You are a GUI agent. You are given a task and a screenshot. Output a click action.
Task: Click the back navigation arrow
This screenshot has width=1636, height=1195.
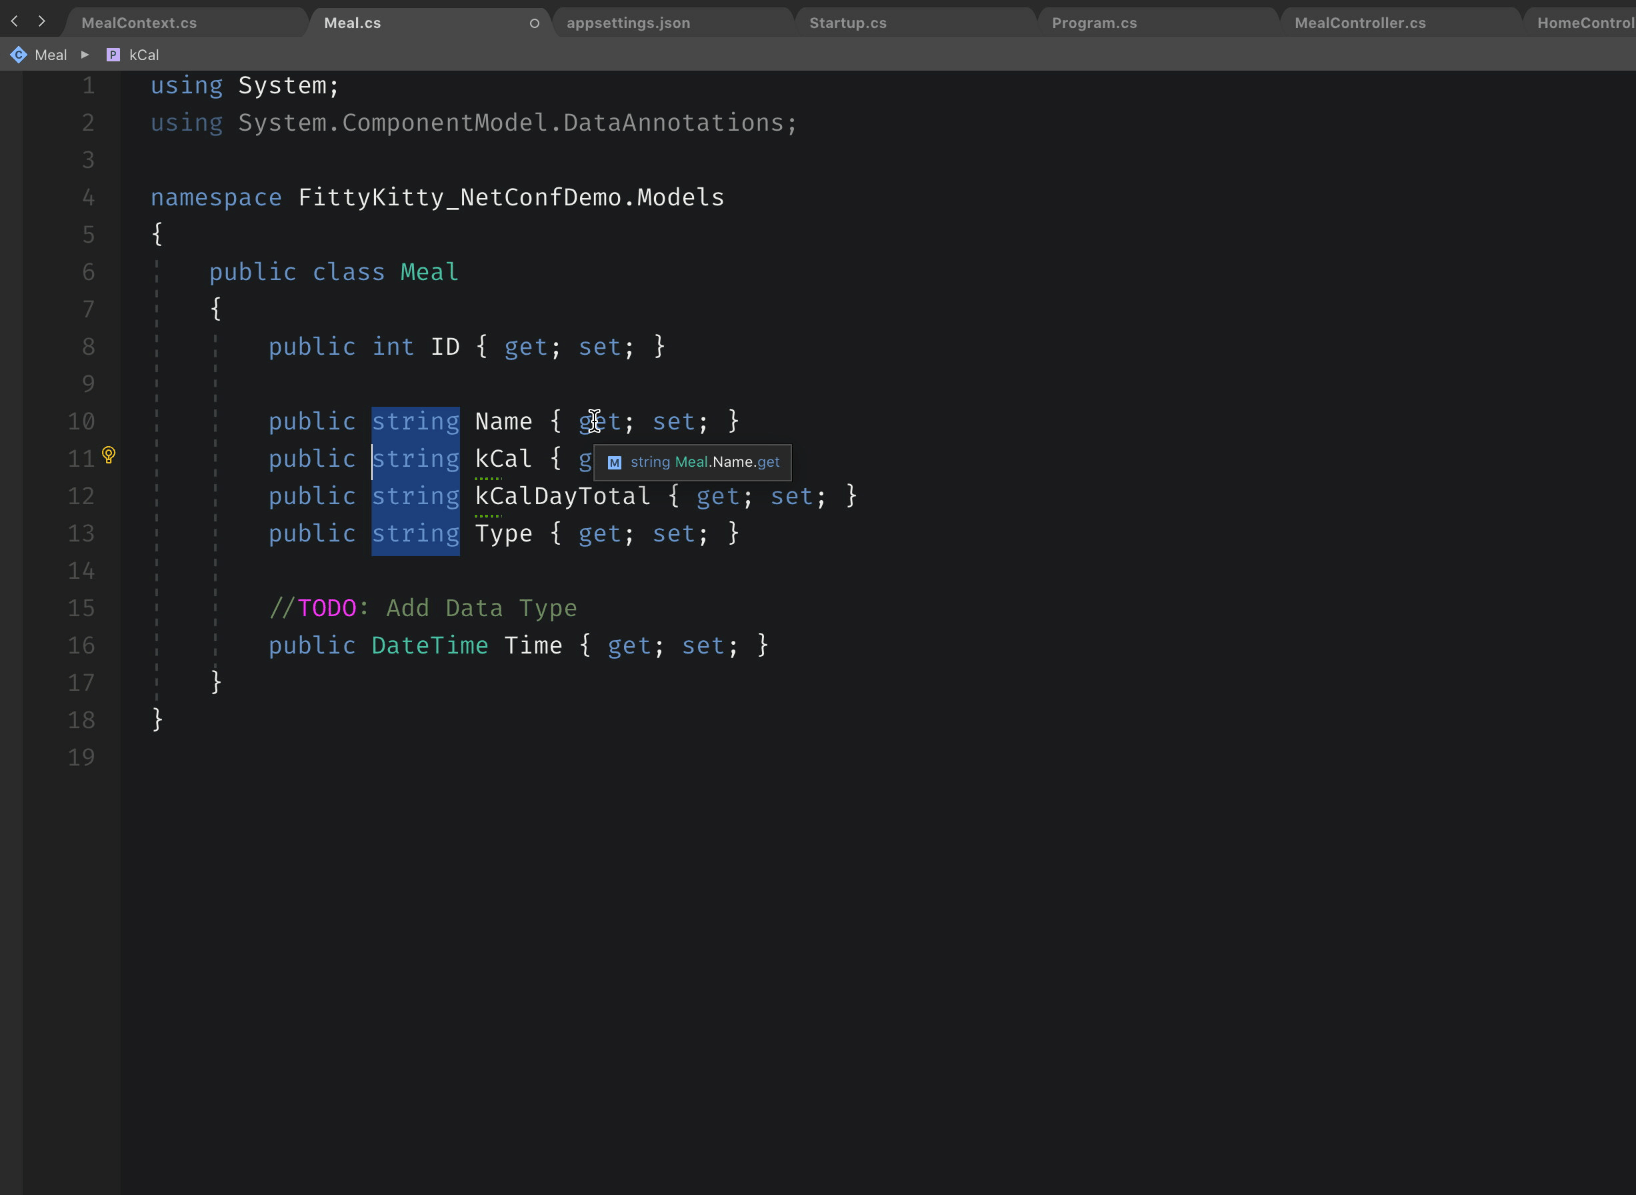tap(15, 21)
